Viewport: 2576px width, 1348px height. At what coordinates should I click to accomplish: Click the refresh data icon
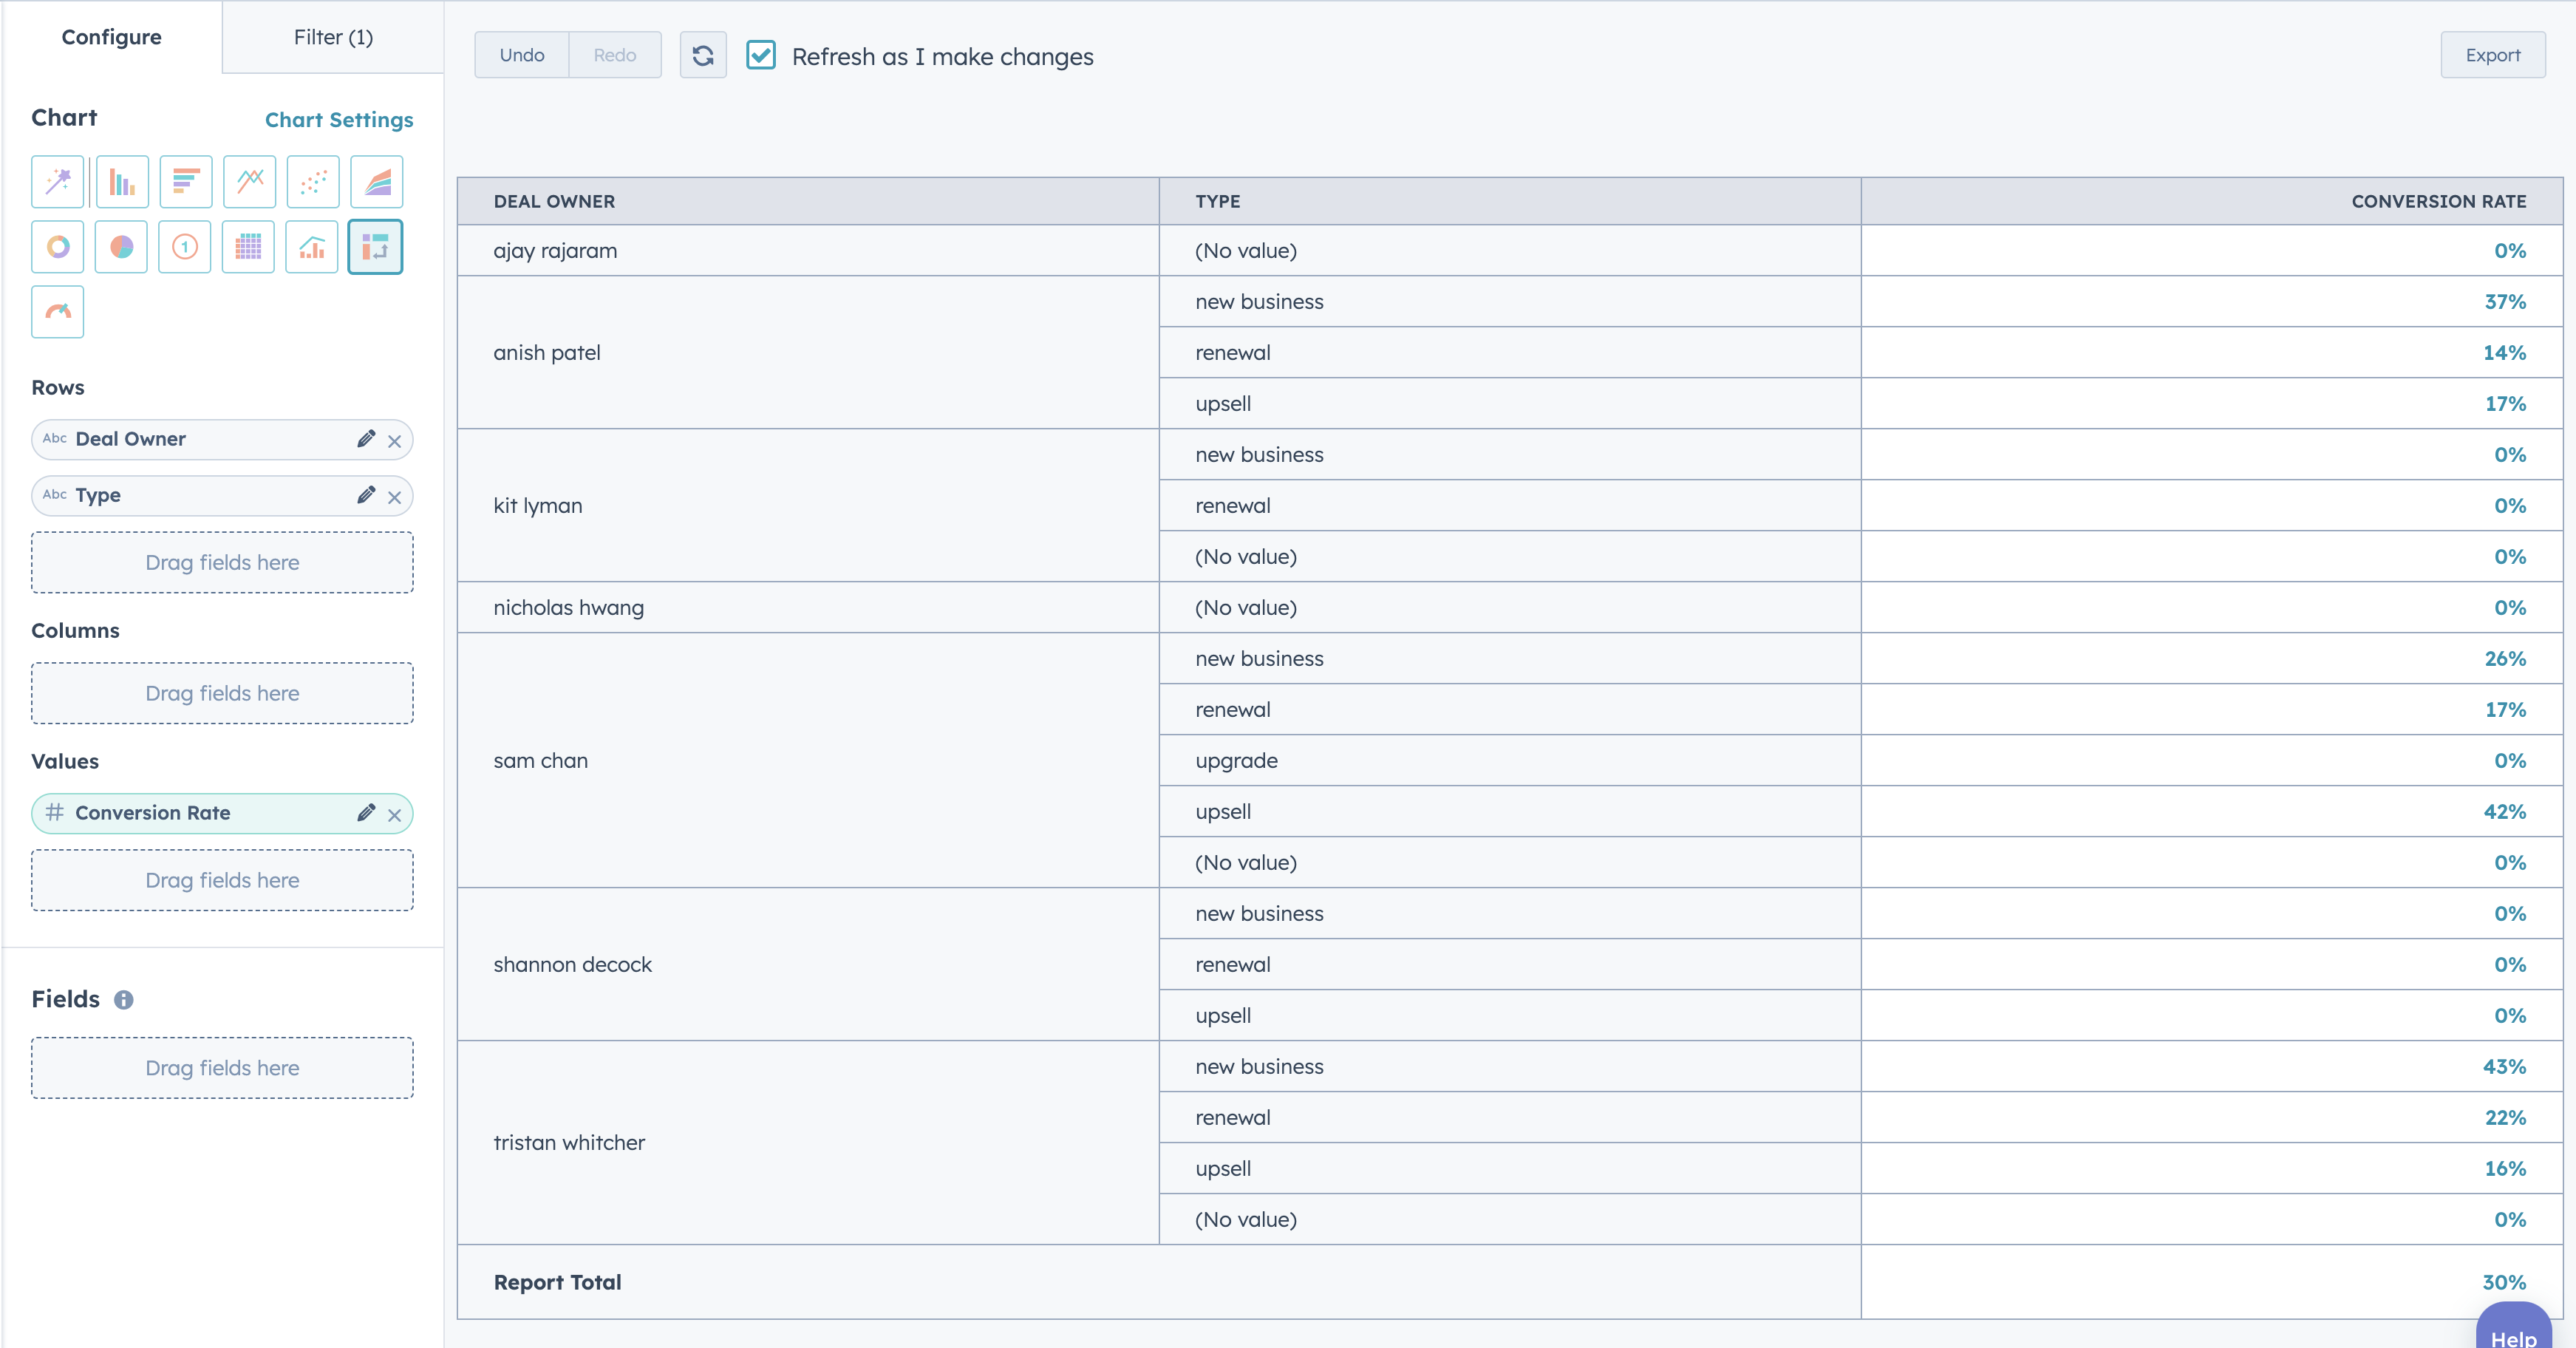click(x=702, y=55)
